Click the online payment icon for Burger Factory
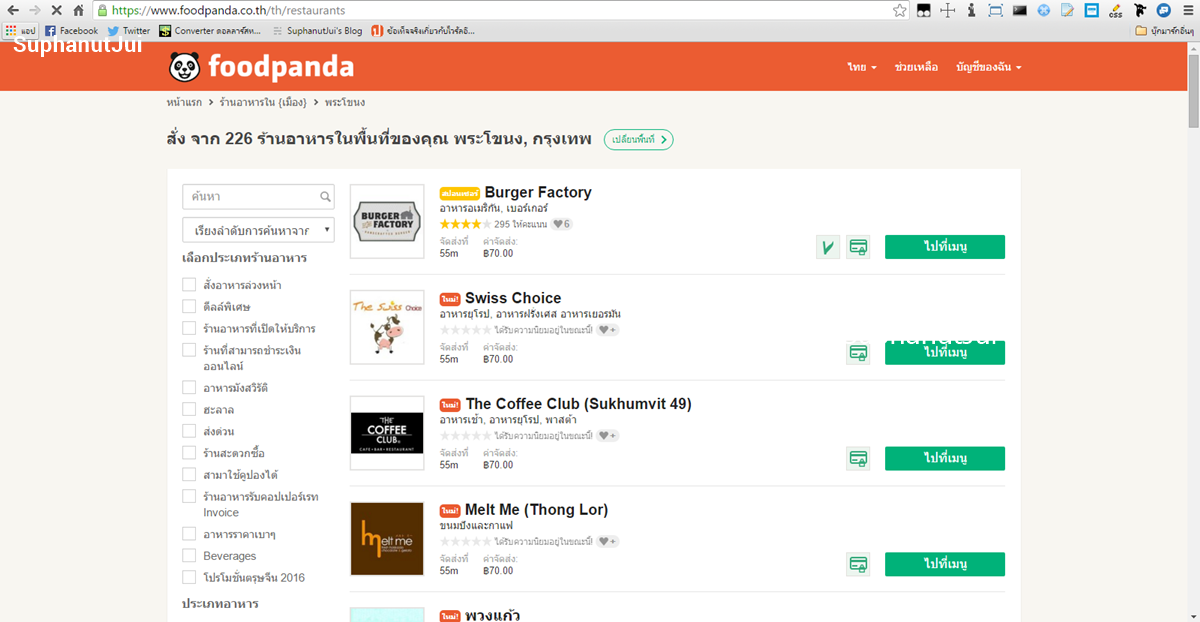The height and width of the screenshot is (622, 1200). 858,247
